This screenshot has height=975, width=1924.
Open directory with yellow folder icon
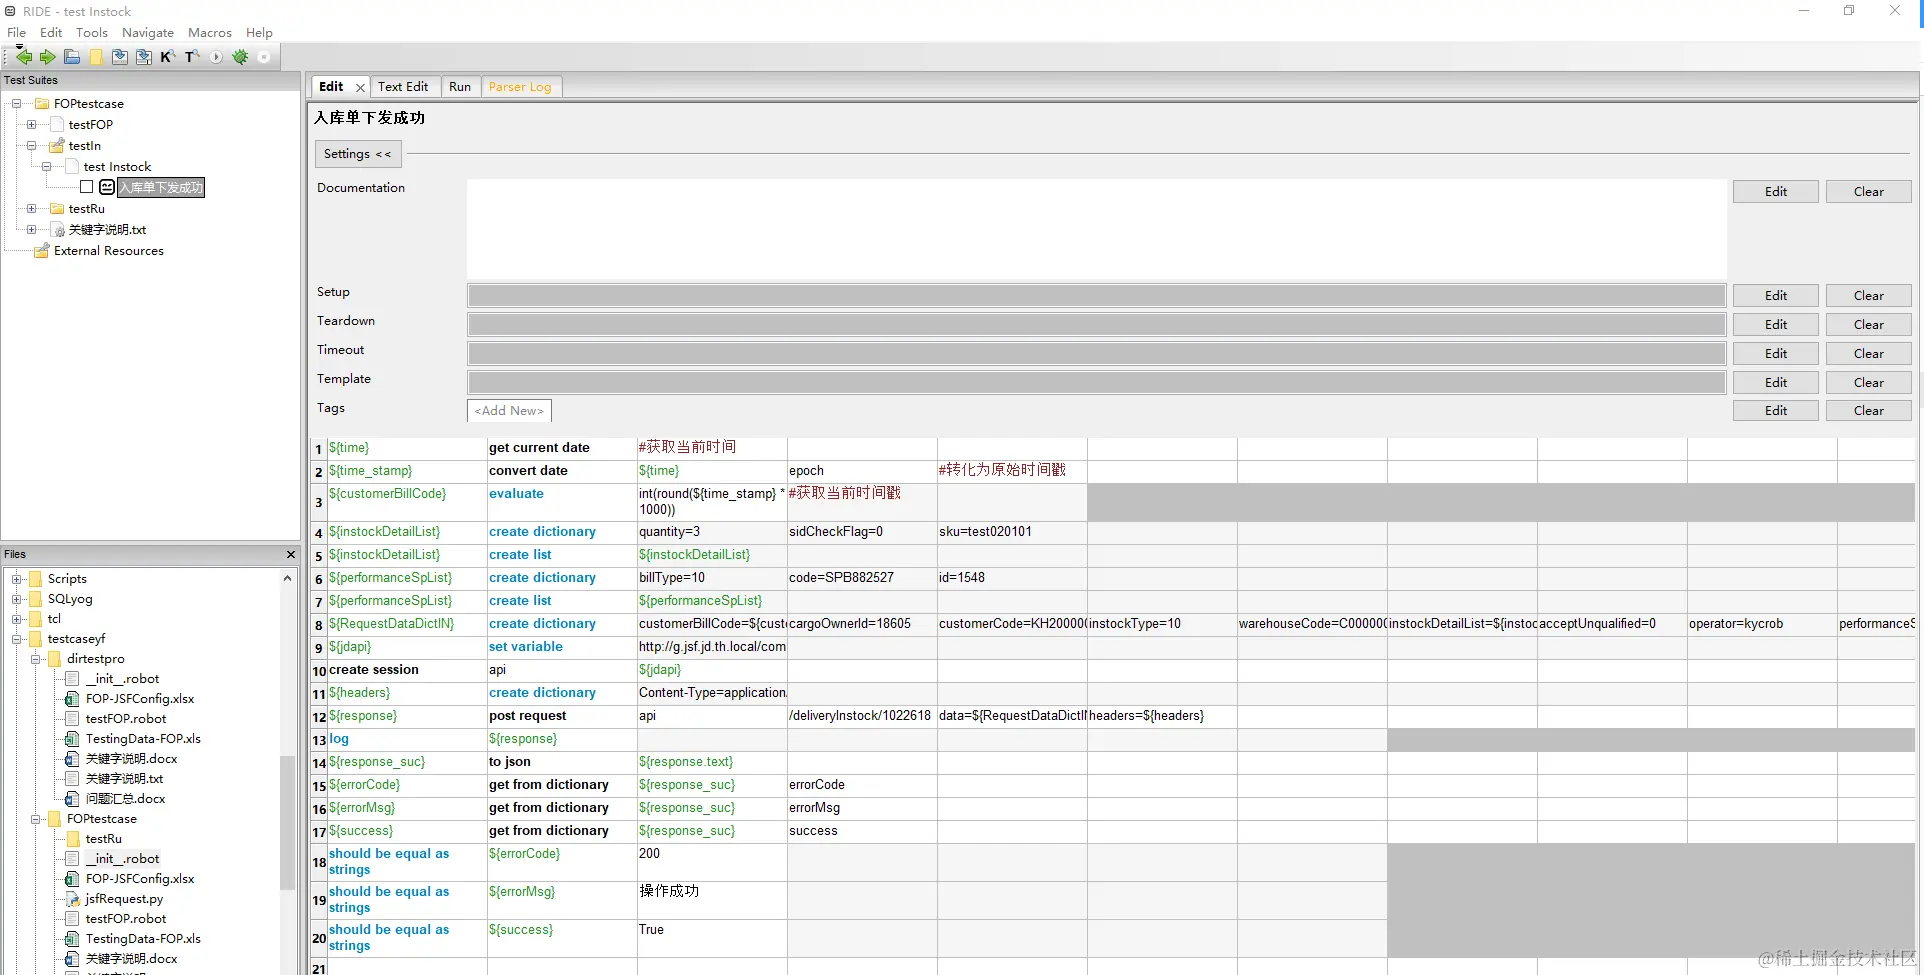click(x=96, y=57)
